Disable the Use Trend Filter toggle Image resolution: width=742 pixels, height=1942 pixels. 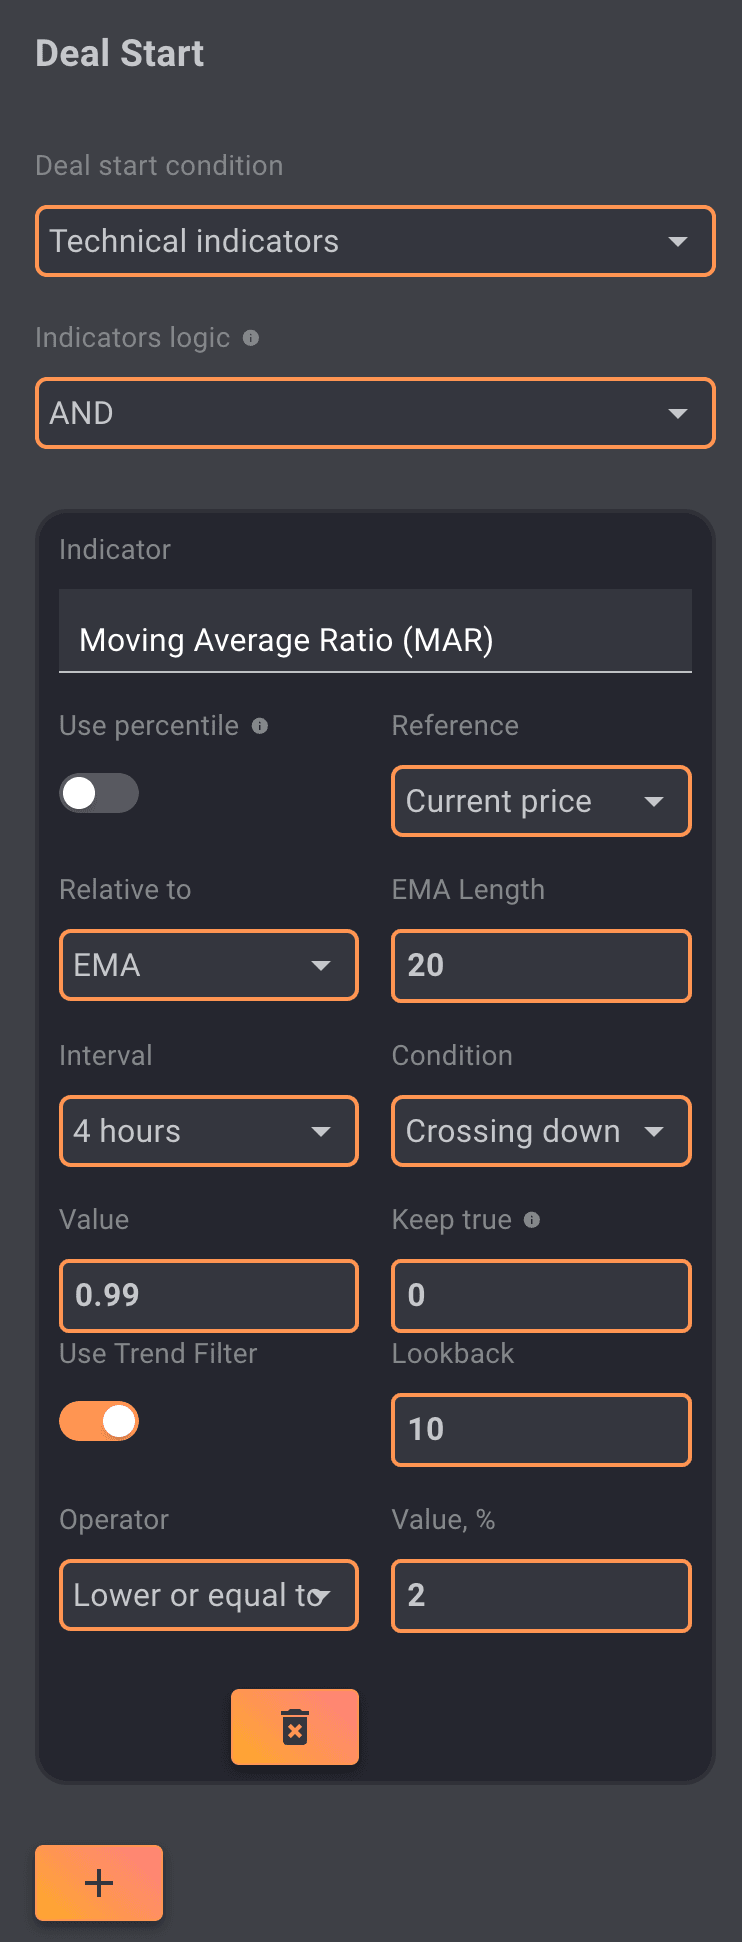[99, 1421]
